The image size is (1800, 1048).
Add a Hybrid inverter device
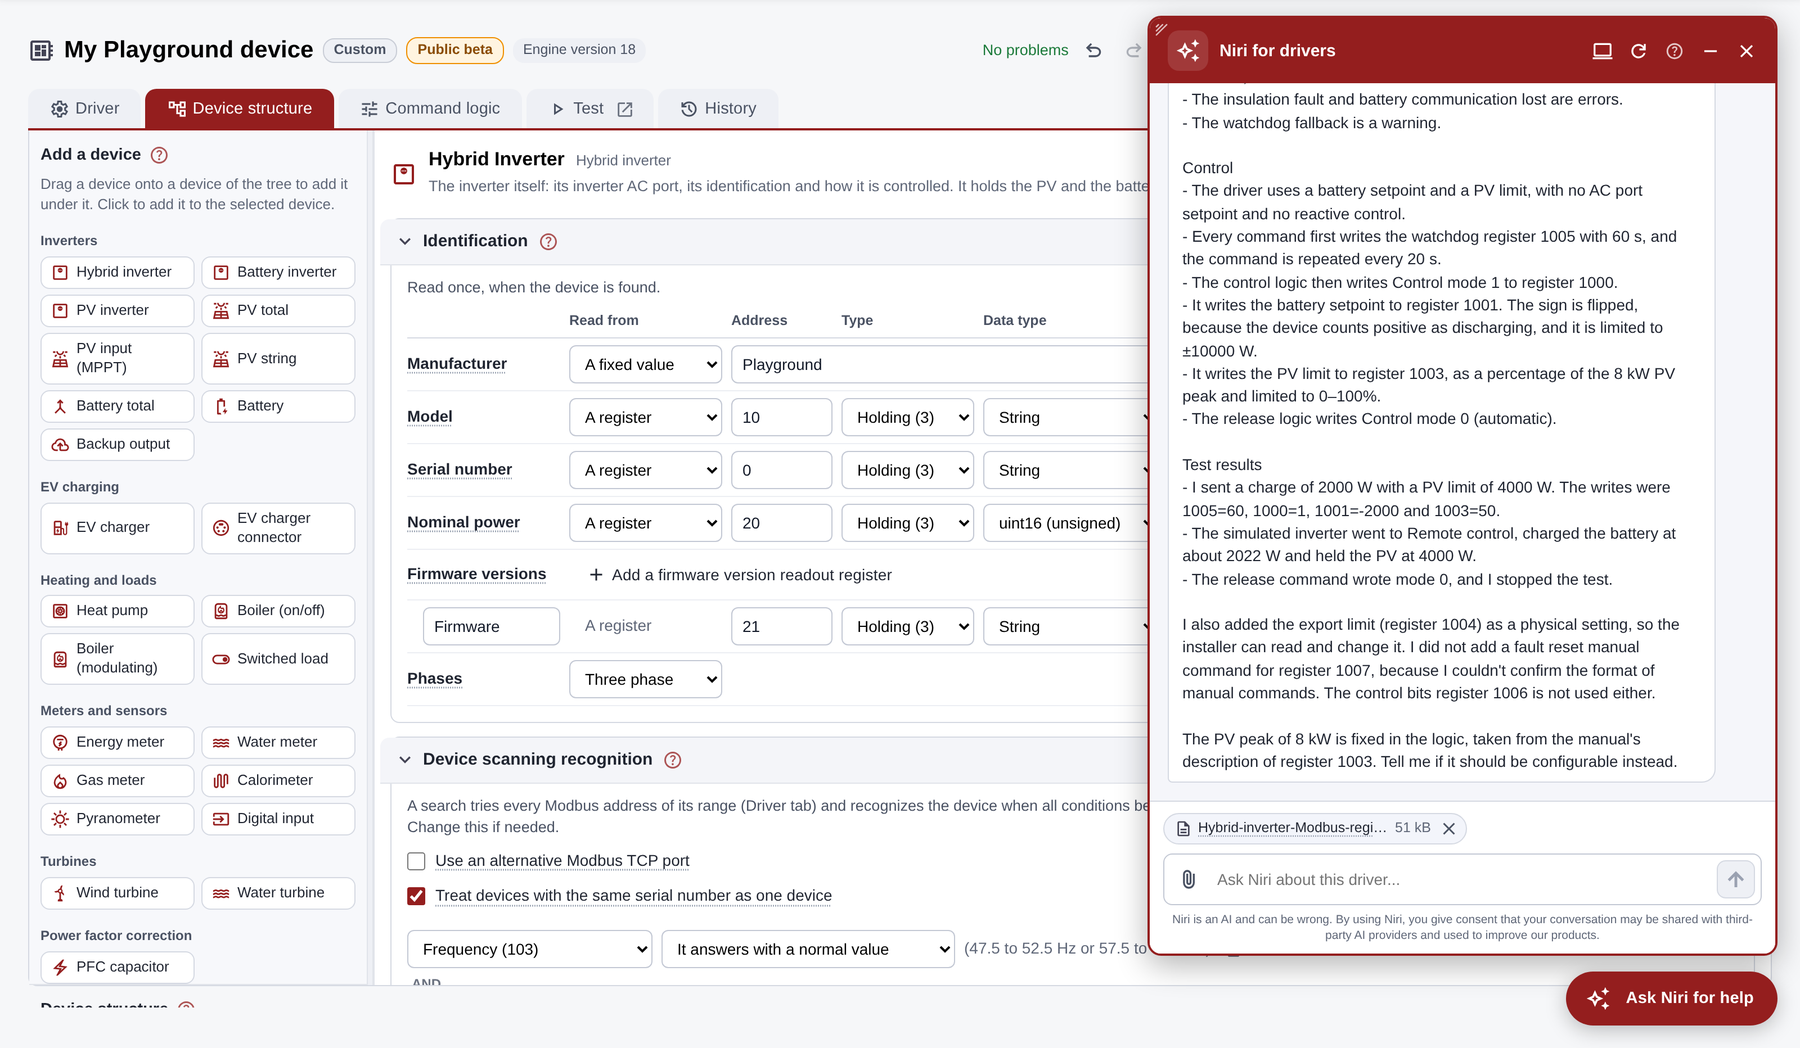click(x=117, y=272)
